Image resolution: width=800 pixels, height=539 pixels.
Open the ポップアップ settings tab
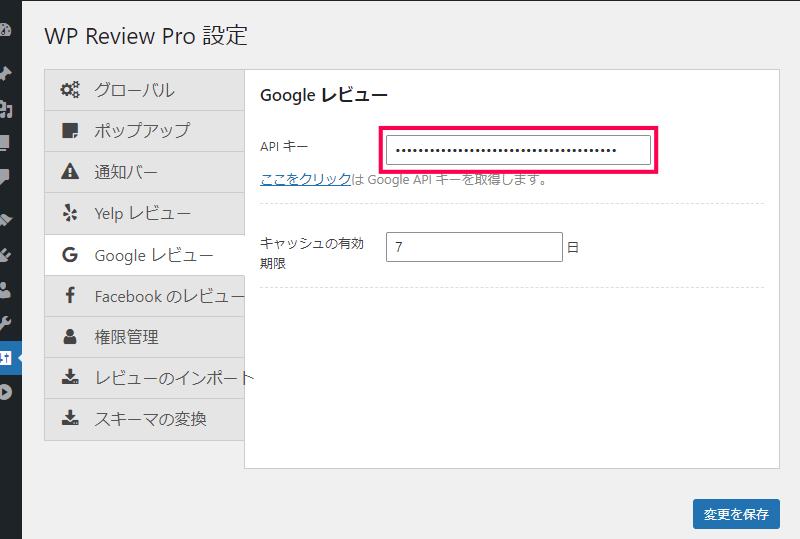tap(144, 131)
